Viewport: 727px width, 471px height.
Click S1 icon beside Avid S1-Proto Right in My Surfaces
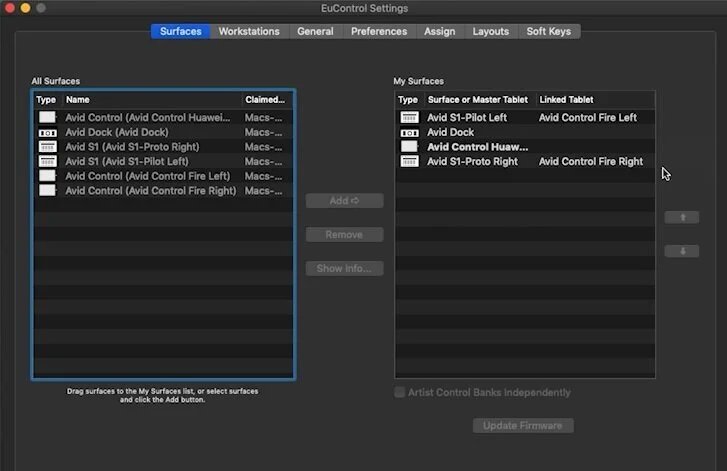coord(409,161)
